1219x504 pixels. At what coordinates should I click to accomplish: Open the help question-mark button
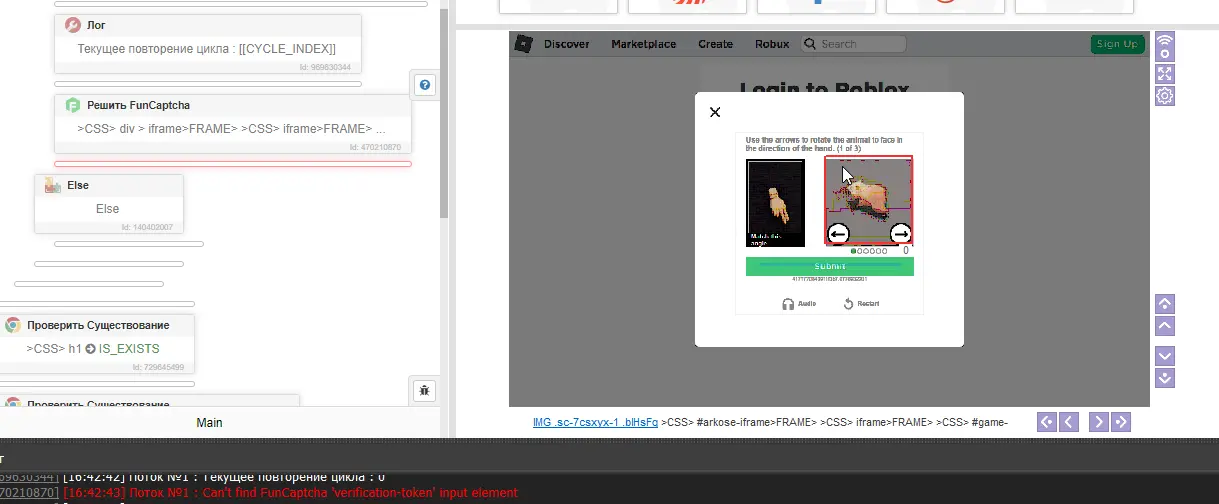point(424,85)
